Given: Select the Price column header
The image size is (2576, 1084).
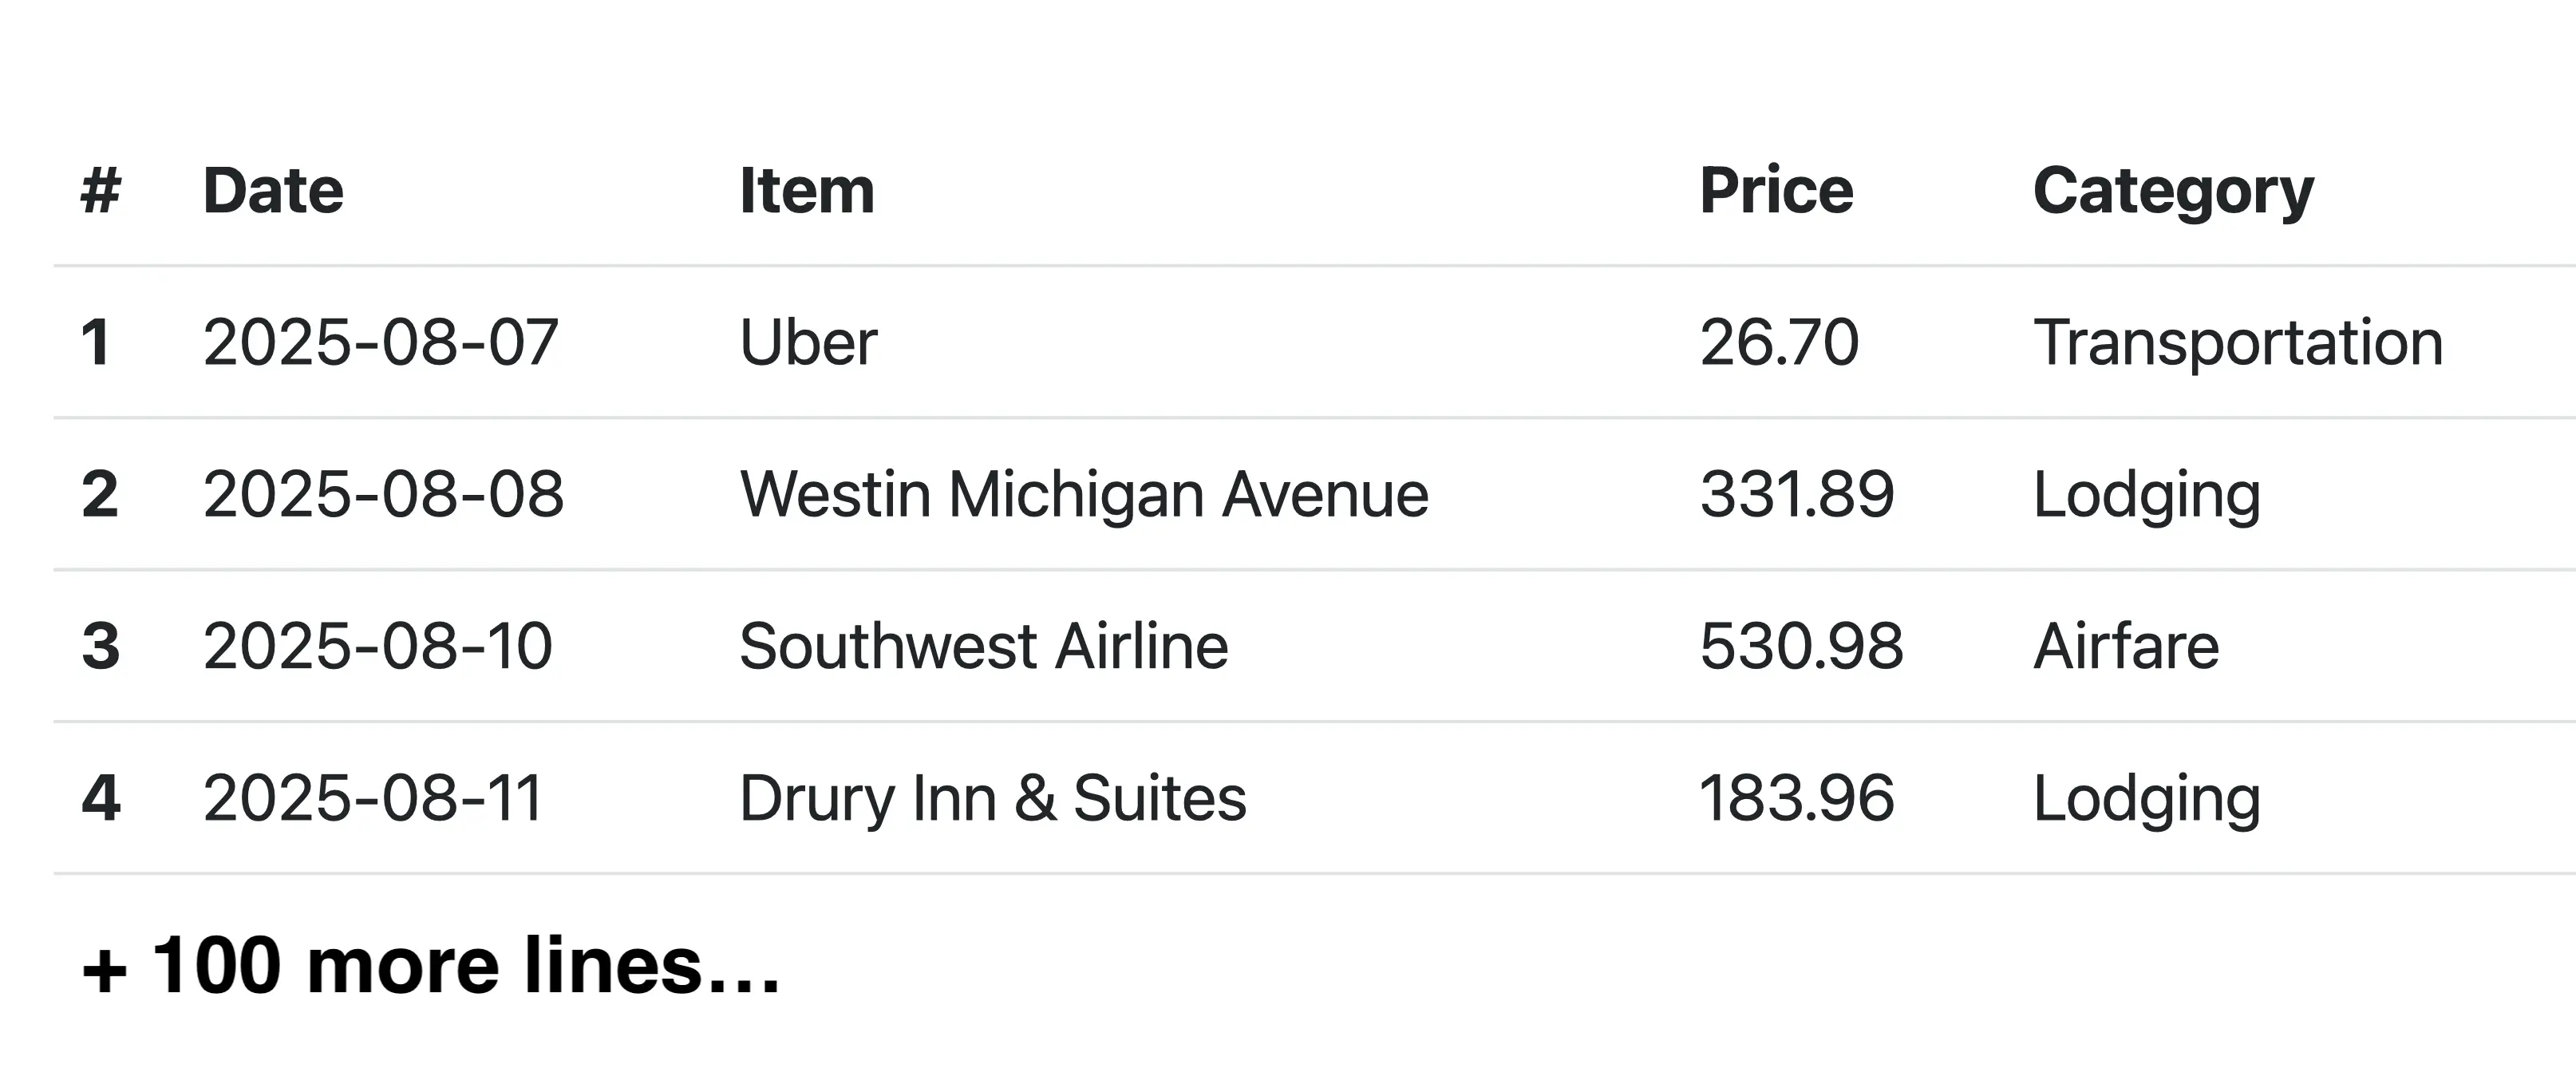Looking at the screenshot, I should point(1776,190).
